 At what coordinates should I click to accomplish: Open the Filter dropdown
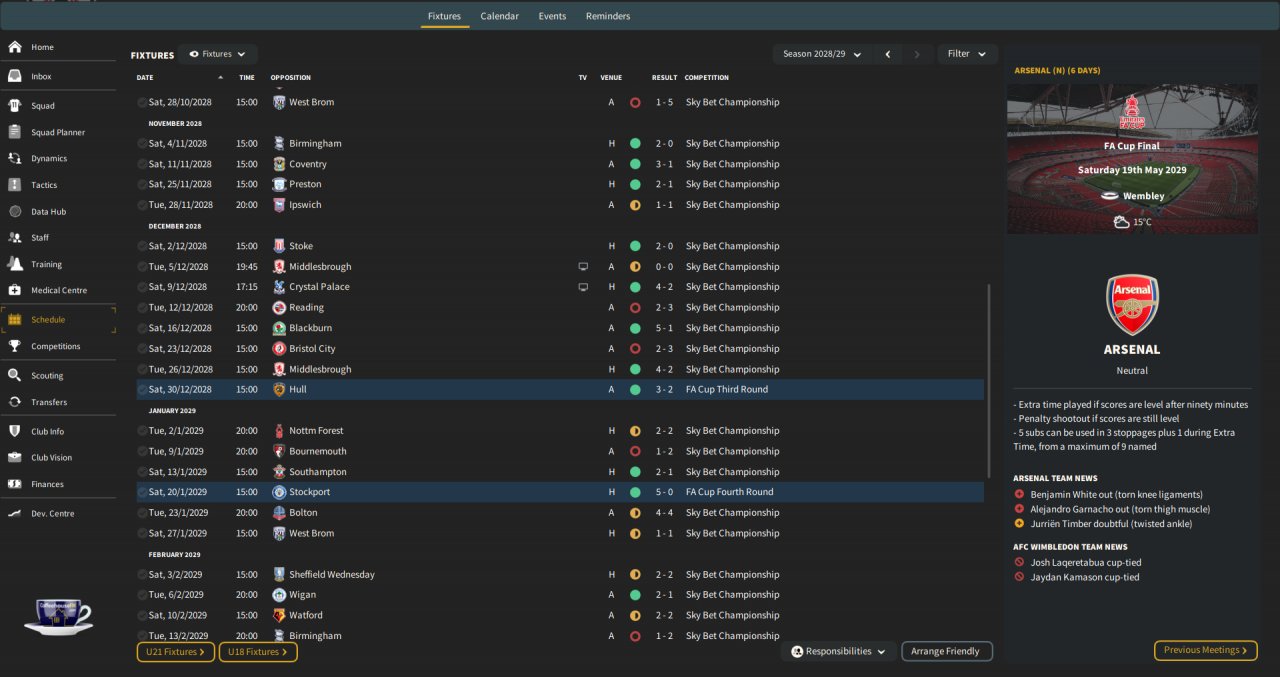click(x=967, y=54)
